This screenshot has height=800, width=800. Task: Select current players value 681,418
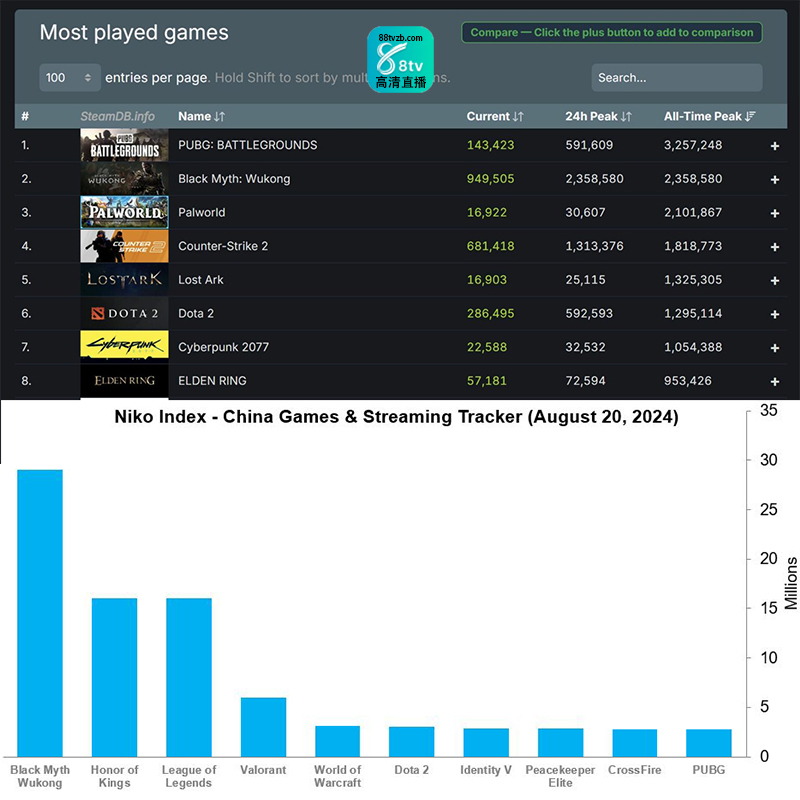(x=490, y=246)
